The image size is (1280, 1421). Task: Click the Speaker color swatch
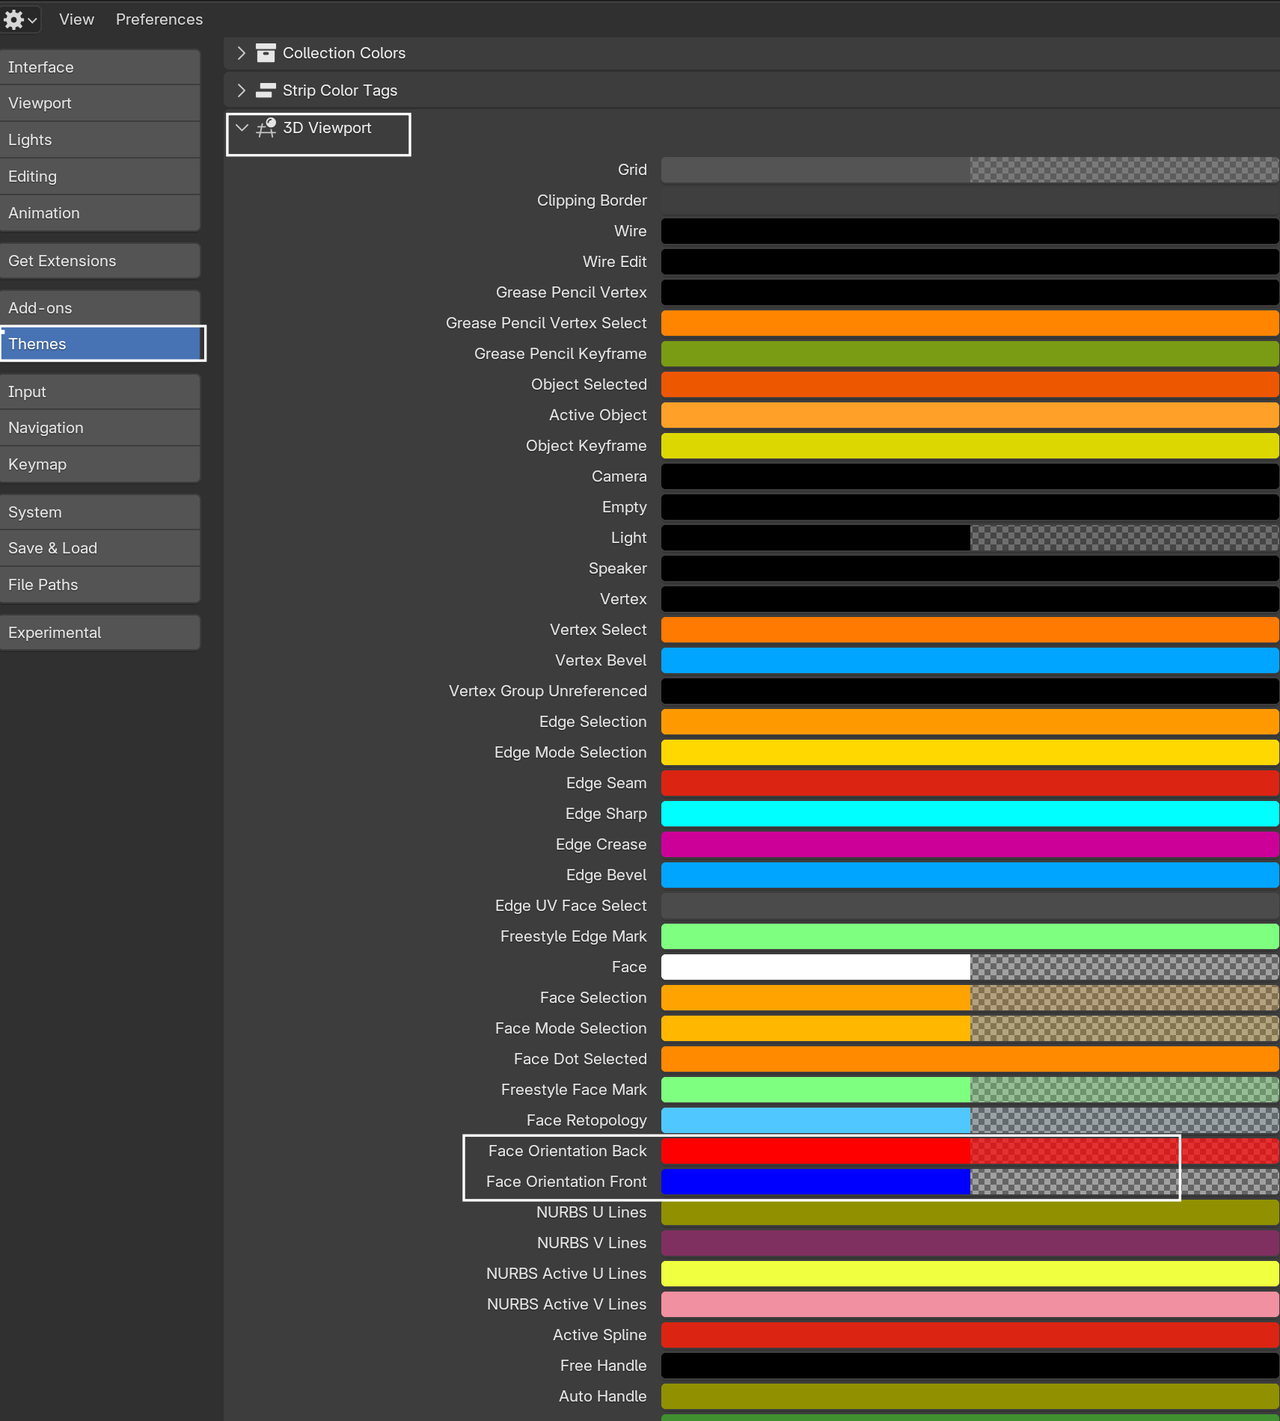pos(970,569)
